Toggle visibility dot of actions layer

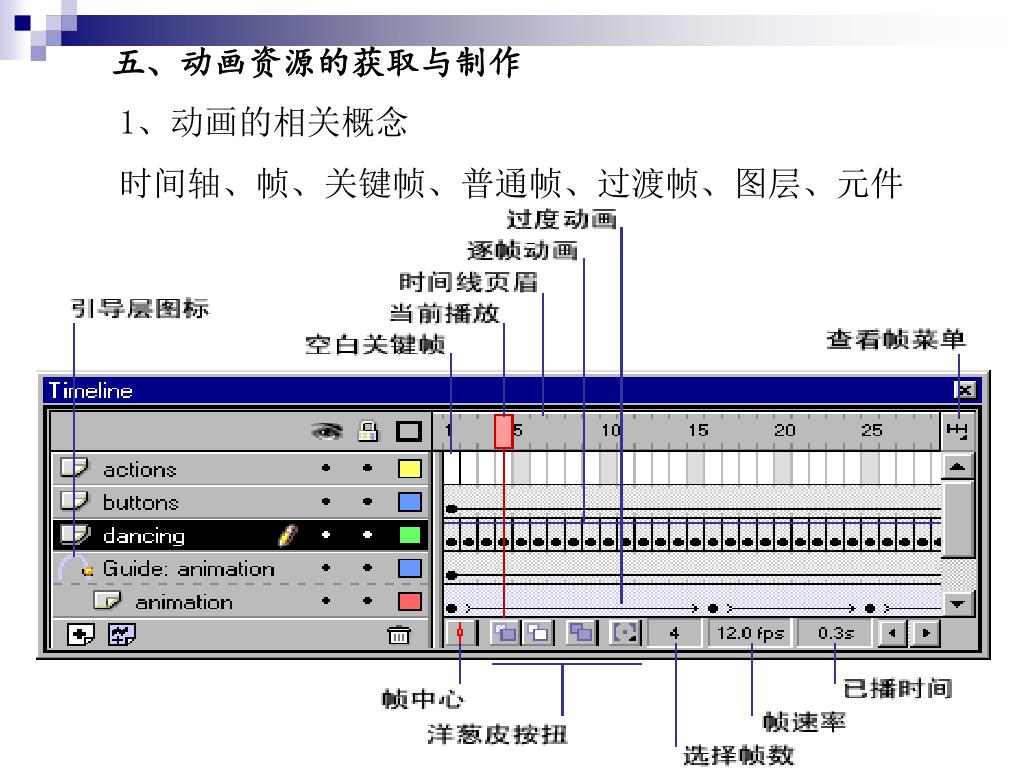pyautogui.click(x=326, y=468)
